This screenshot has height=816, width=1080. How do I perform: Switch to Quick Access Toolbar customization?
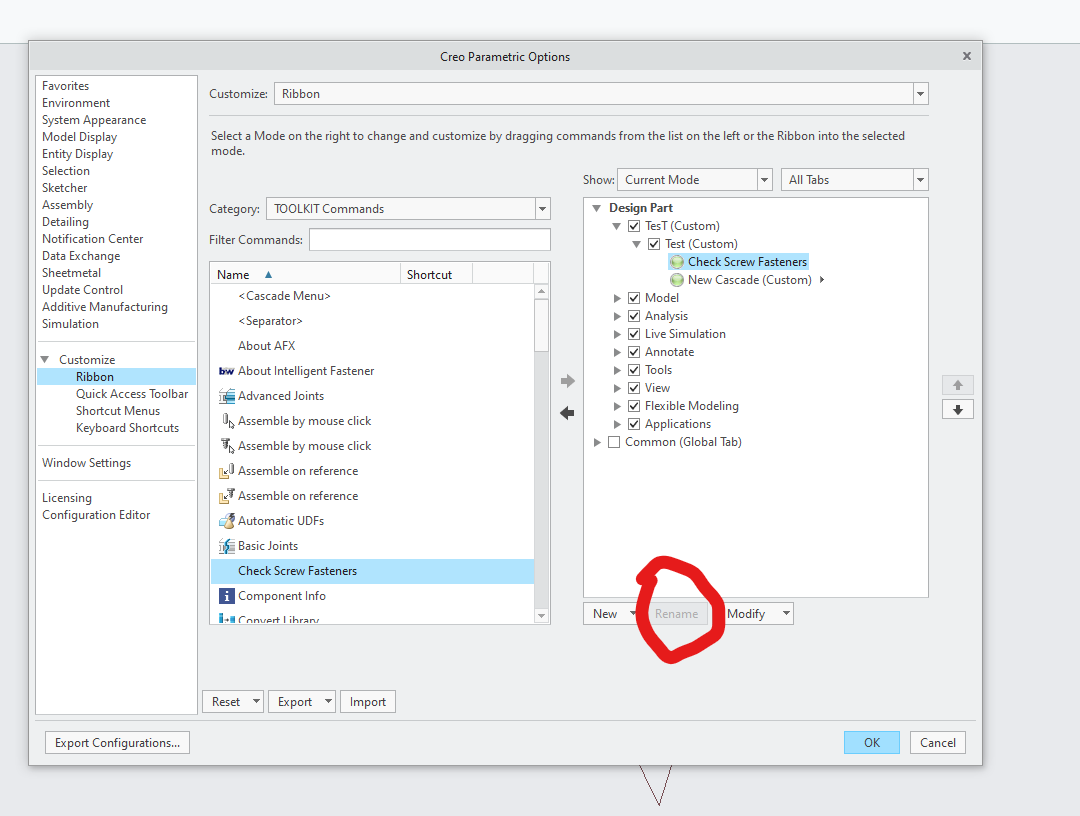pyautogui.click(x=132, y=393)
